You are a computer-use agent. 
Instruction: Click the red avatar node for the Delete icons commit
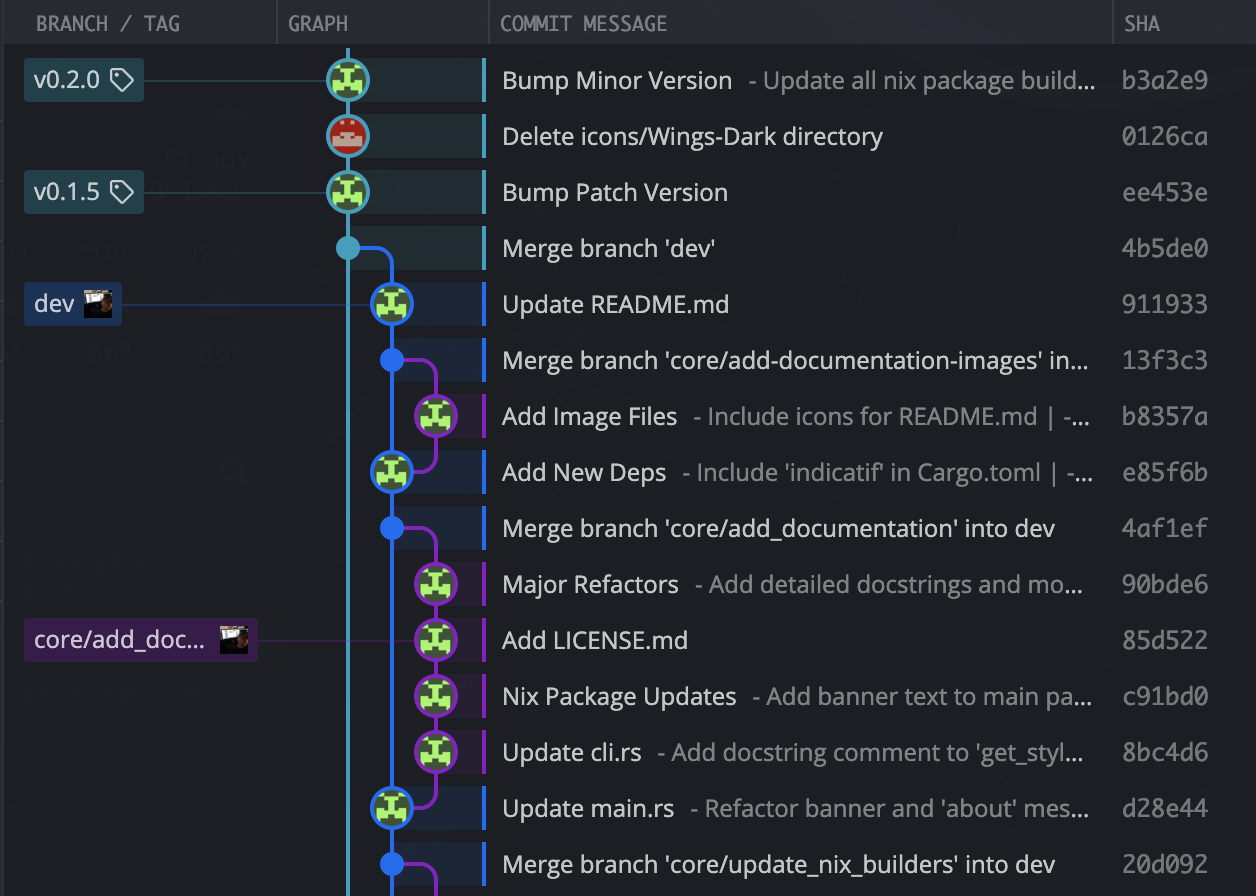coord(348,135)
